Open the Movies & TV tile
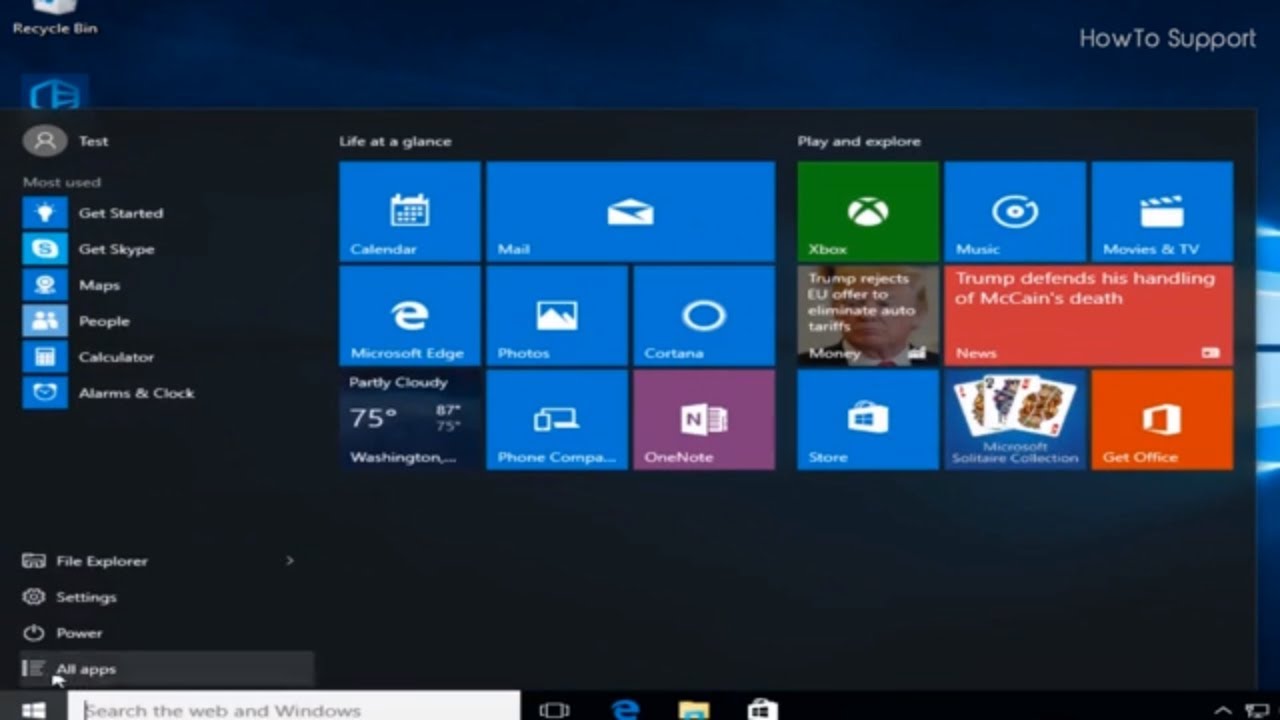This screenshot has width=1280, height=720. tap(1162, 211)
